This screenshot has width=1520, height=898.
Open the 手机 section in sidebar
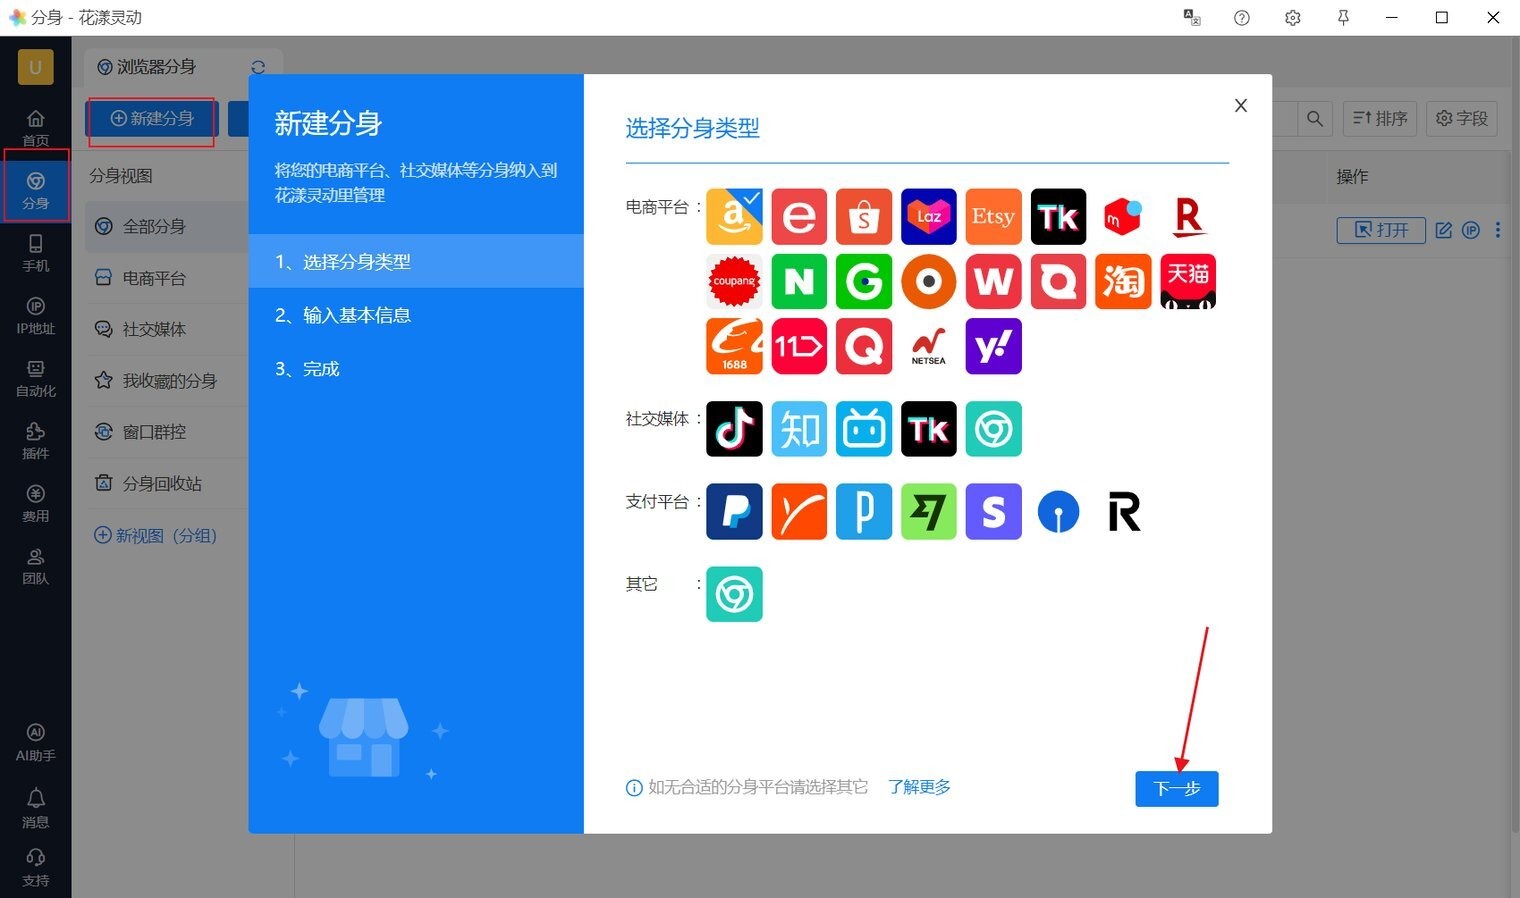[x=35, y=252]
